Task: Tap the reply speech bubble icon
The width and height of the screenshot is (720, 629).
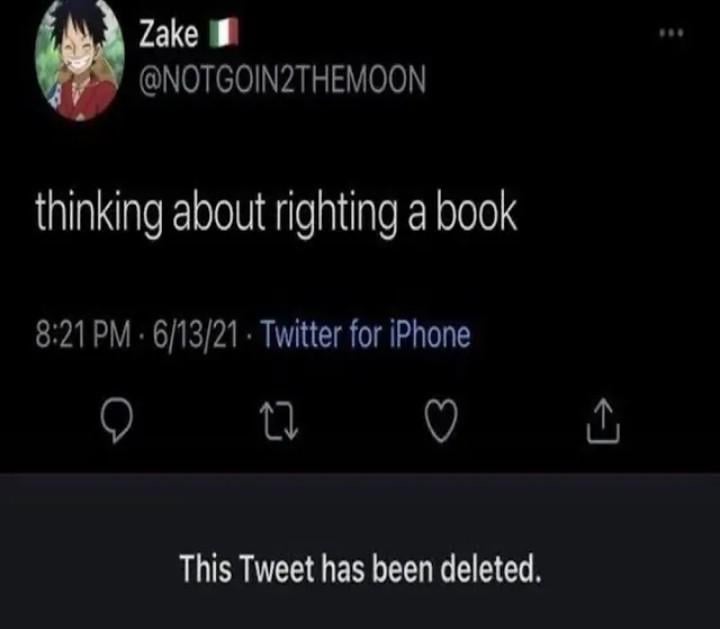Action: [x=117, y=420]
